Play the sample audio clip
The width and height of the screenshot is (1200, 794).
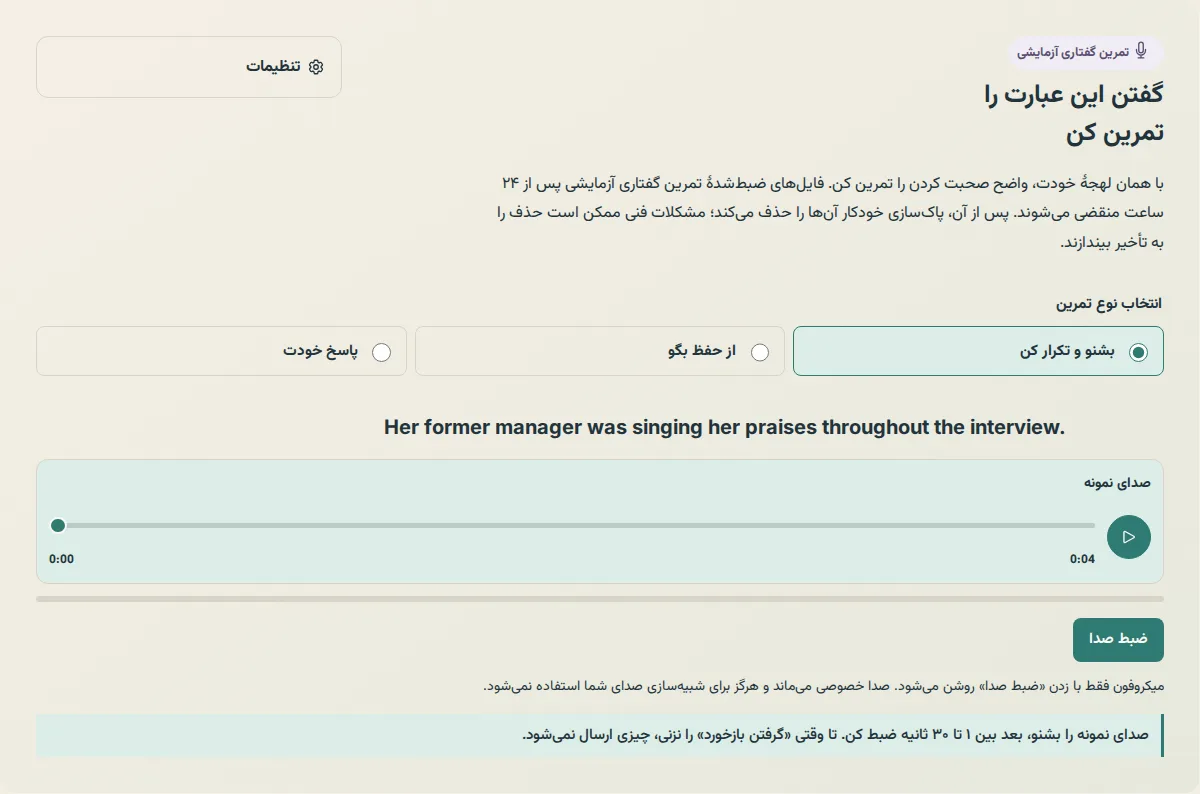coord(1129,537)
